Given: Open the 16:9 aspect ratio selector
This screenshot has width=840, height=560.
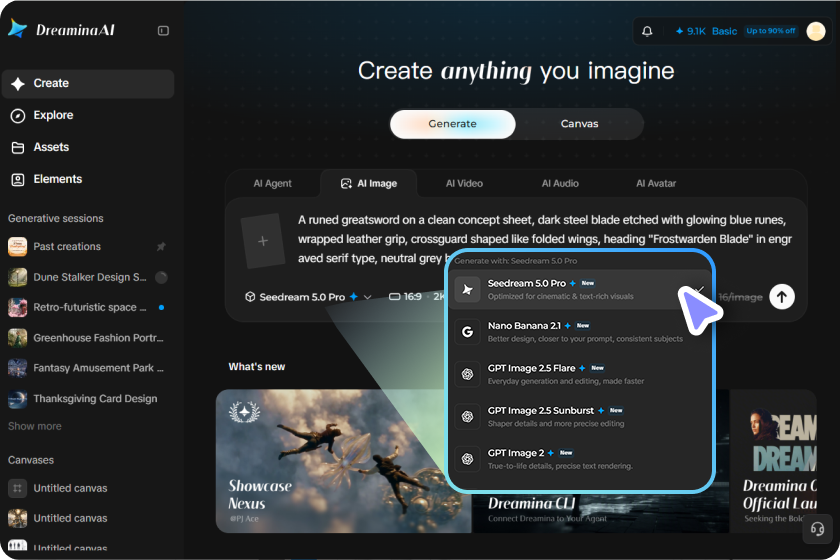Looking at the screenshot, I should 406,297.
